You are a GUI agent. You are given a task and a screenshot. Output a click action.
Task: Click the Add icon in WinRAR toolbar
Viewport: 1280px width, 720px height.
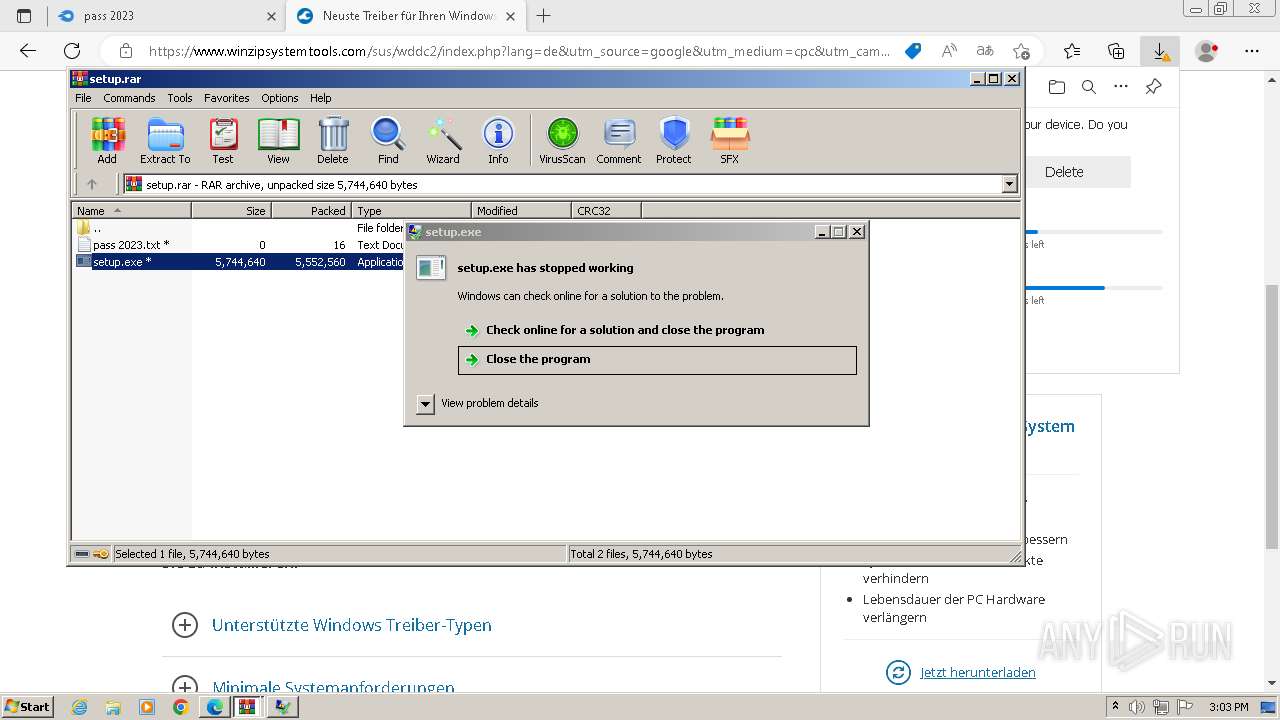(107, 141)
